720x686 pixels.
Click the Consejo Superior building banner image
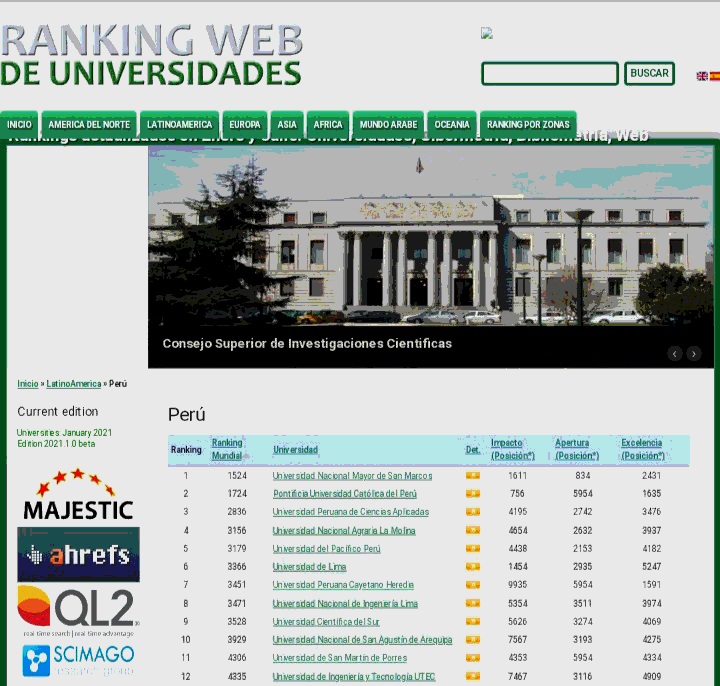(x=430, y=240)
